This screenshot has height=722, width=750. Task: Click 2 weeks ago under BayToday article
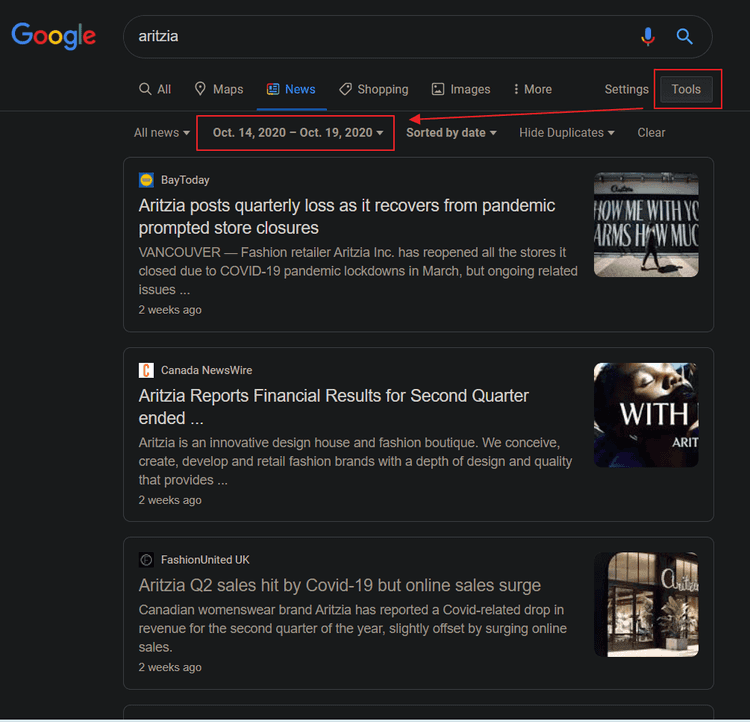click(170, 310)
